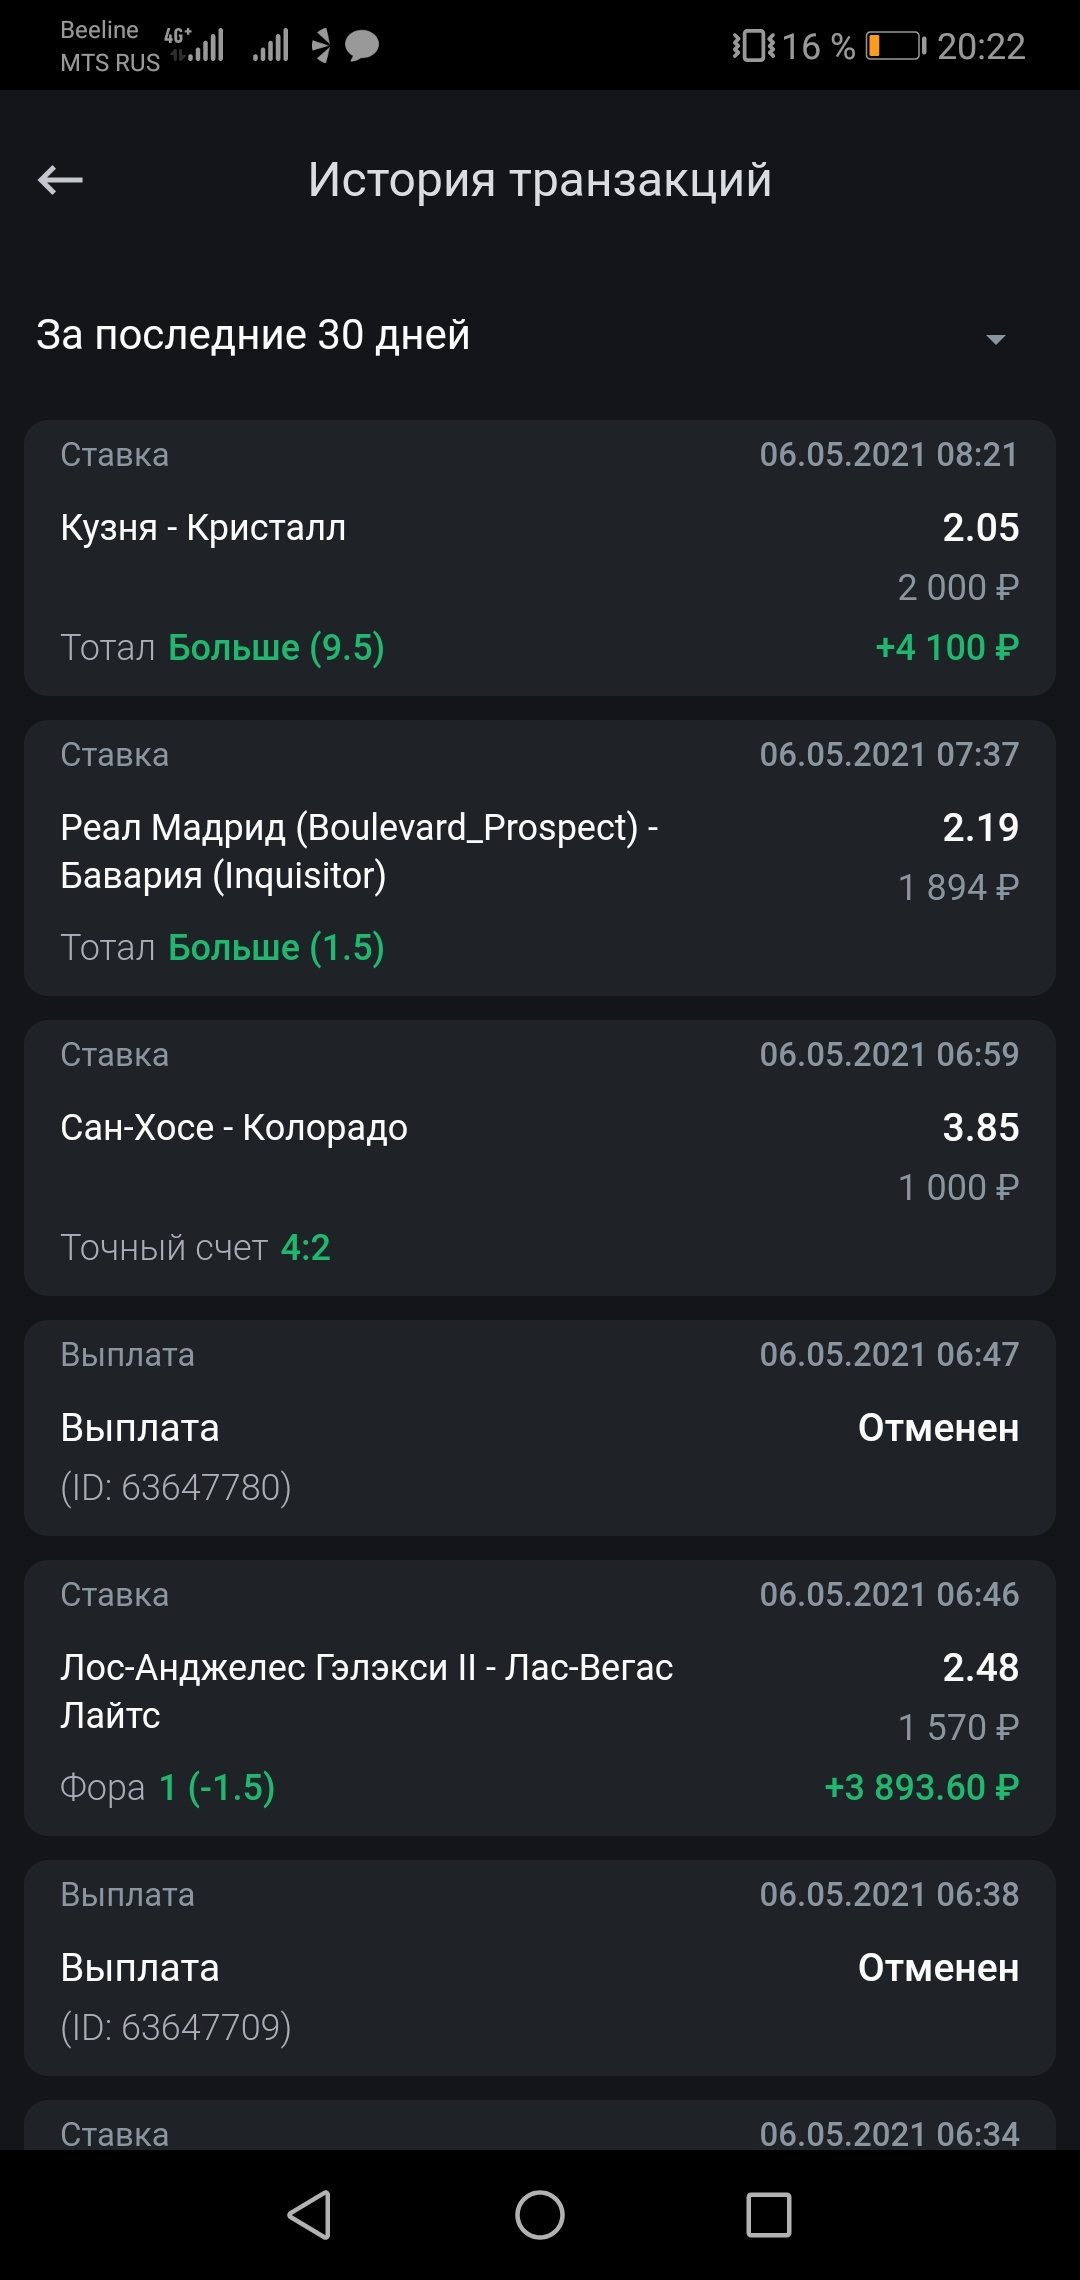This screenshot has width=1080, height=2280.
Task: Tap the +3 893.60 ₽ winning amount
Action: [x=921, y=1787]
